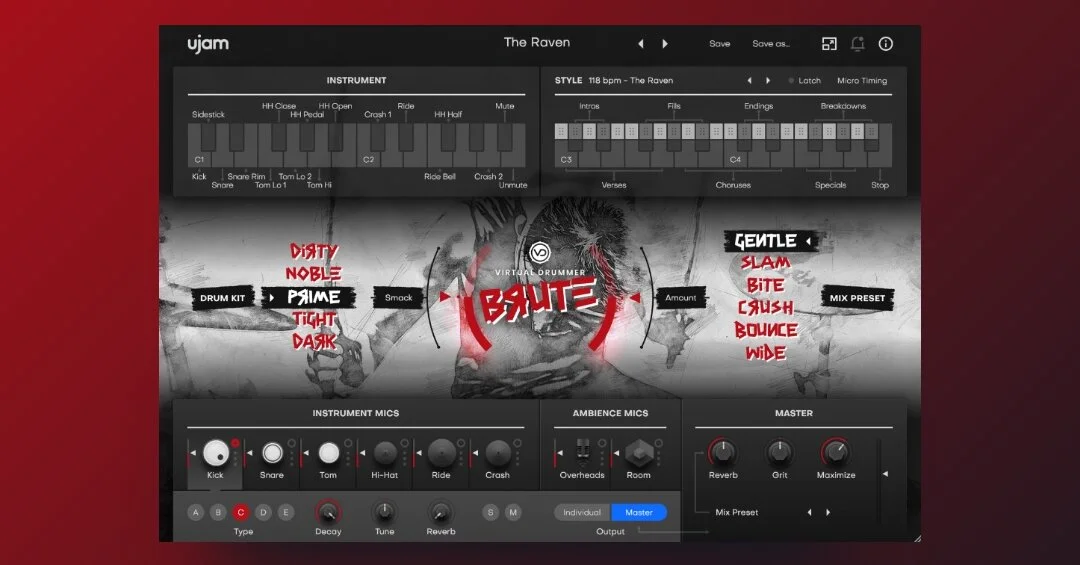1080x565 pixels.
Task: Select kick Type E
Action: tap(286, 512)
